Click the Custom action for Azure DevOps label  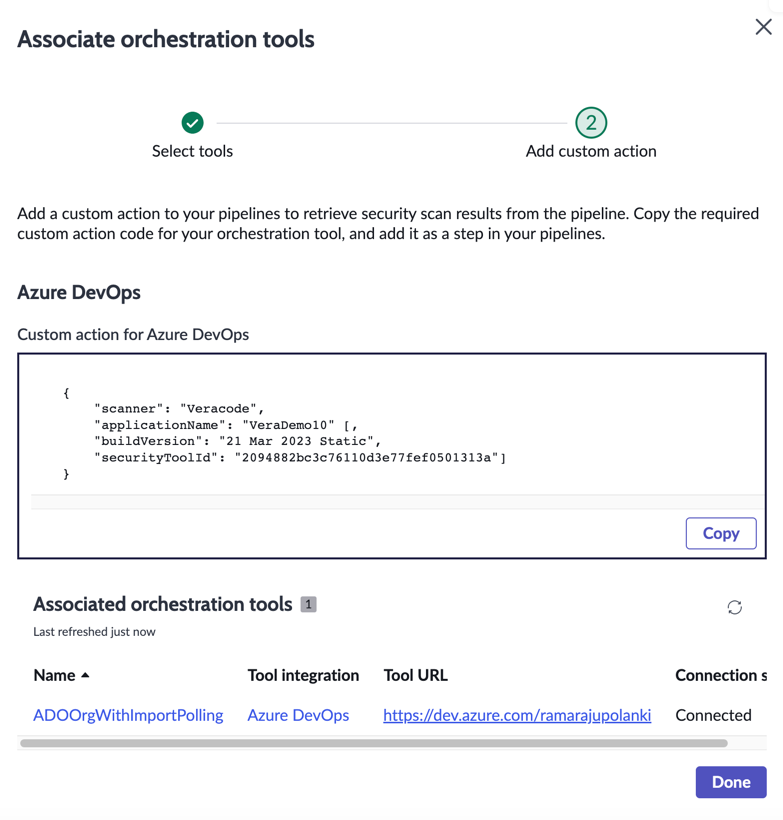tap(133, 334)
